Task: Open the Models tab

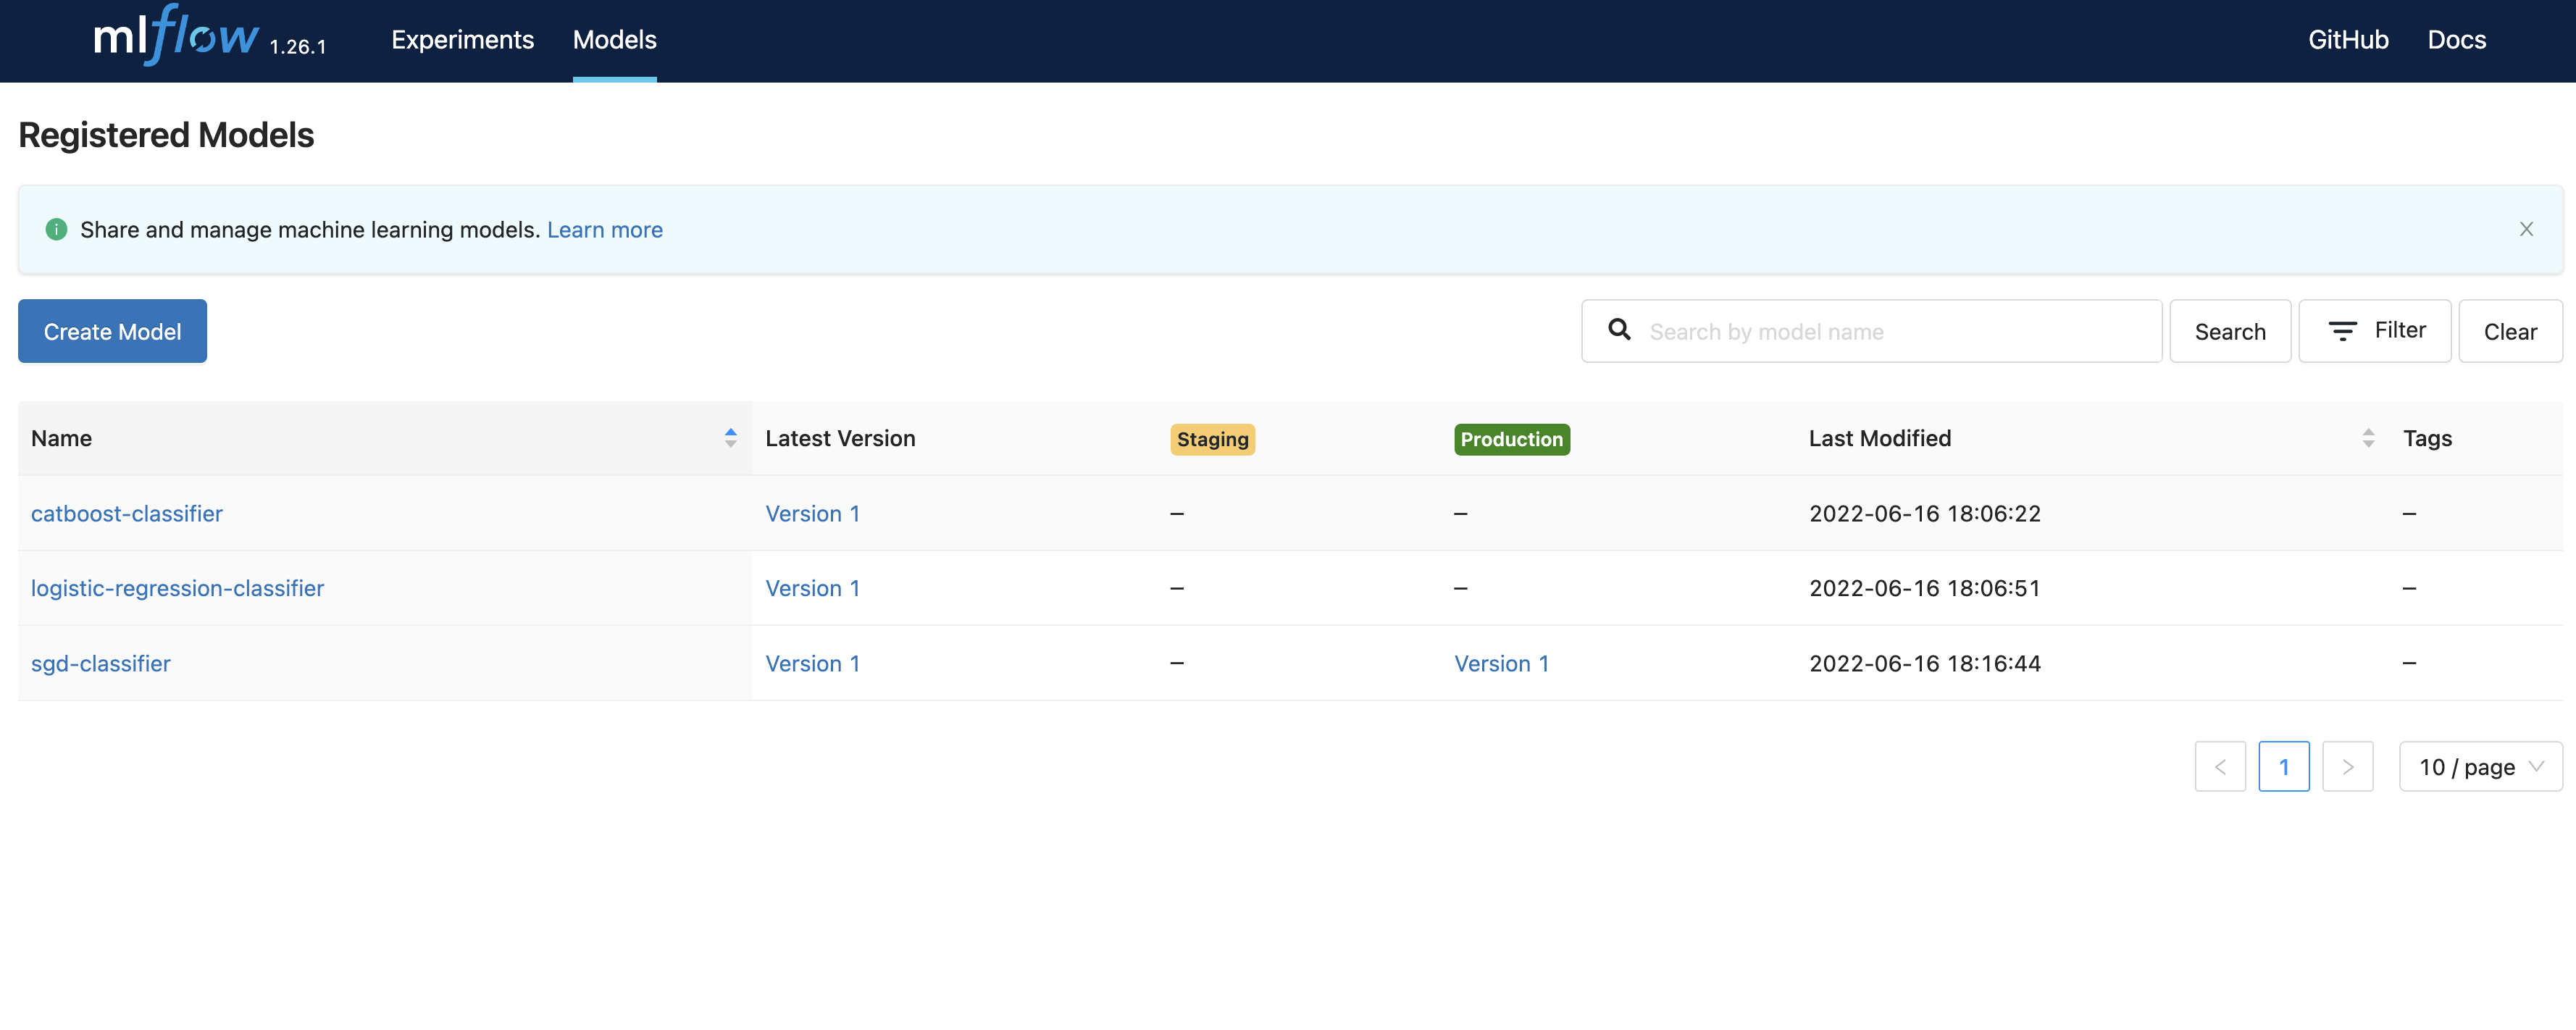Action: pos(614,40)
